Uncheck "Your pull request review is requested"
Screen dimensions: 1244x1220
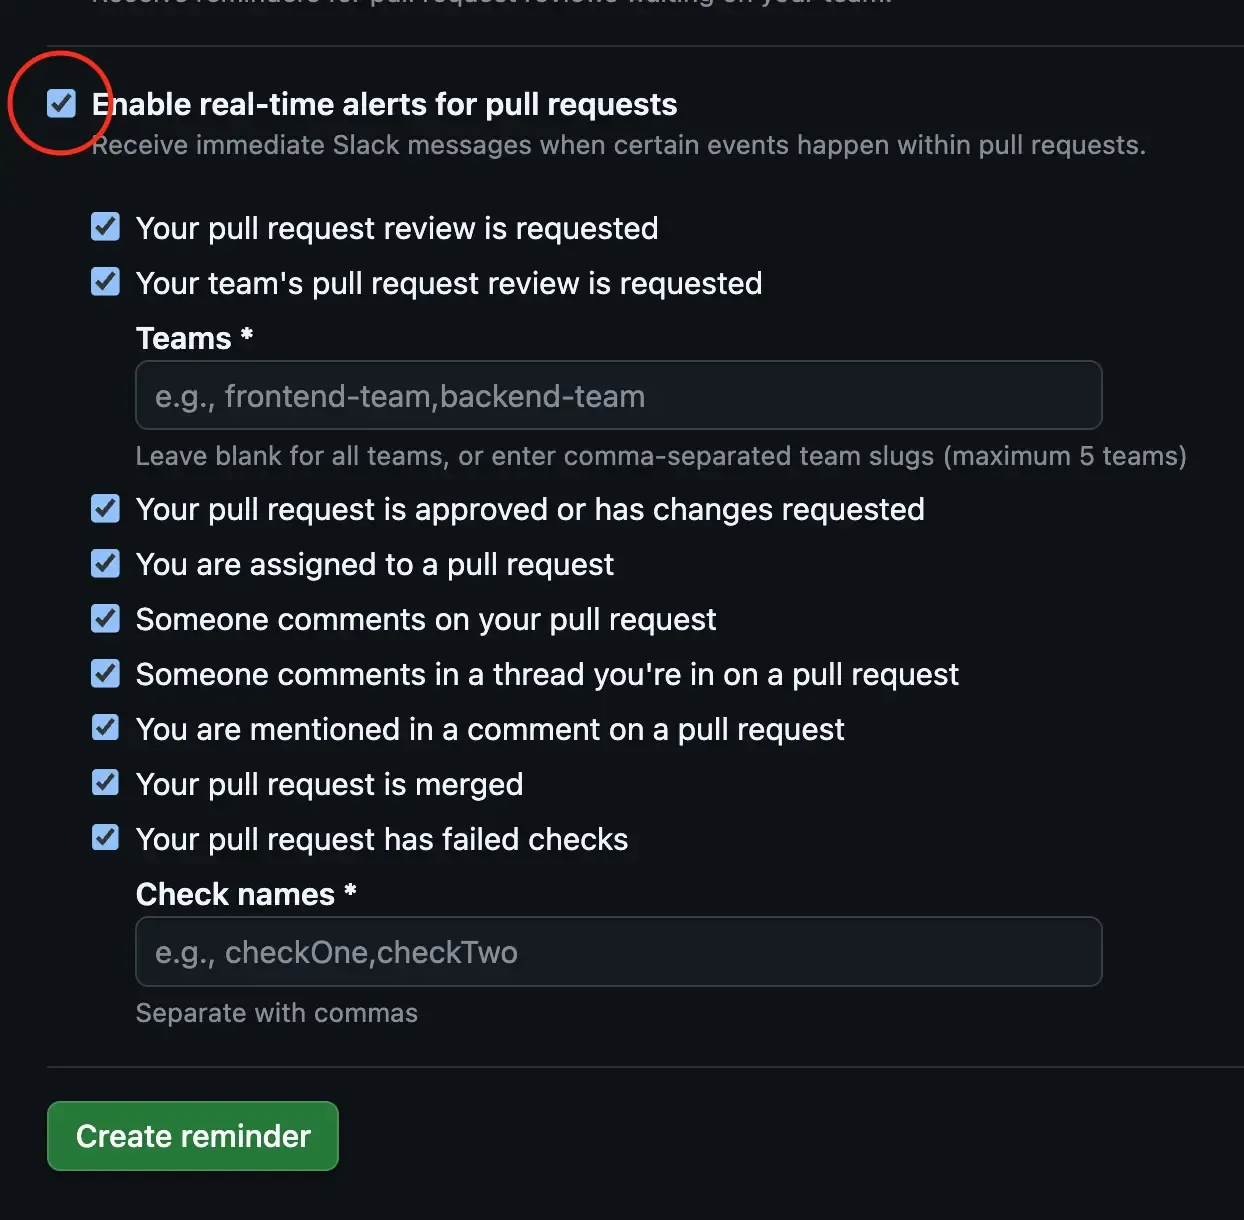point(105,227)
